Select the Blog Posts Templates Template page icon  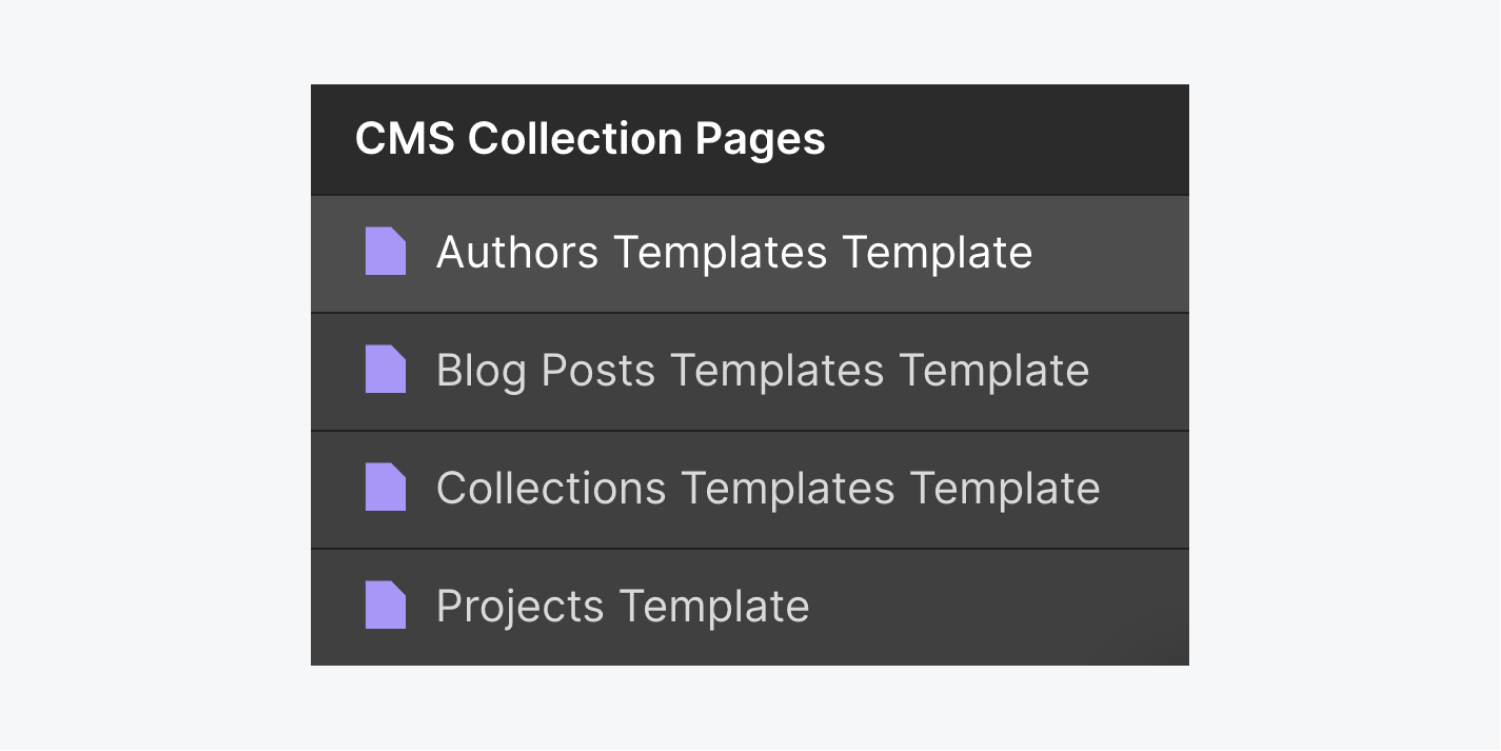386,371
